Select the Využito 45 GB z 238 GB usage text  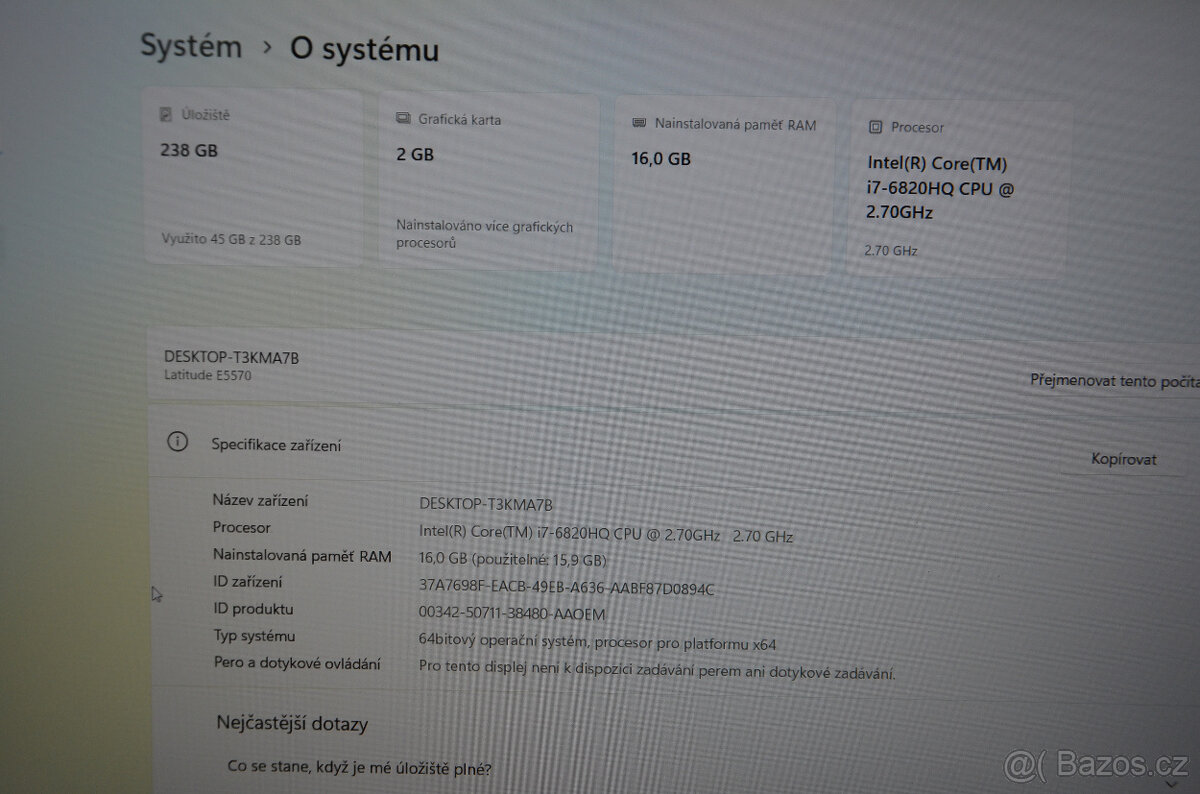[231, 239]
